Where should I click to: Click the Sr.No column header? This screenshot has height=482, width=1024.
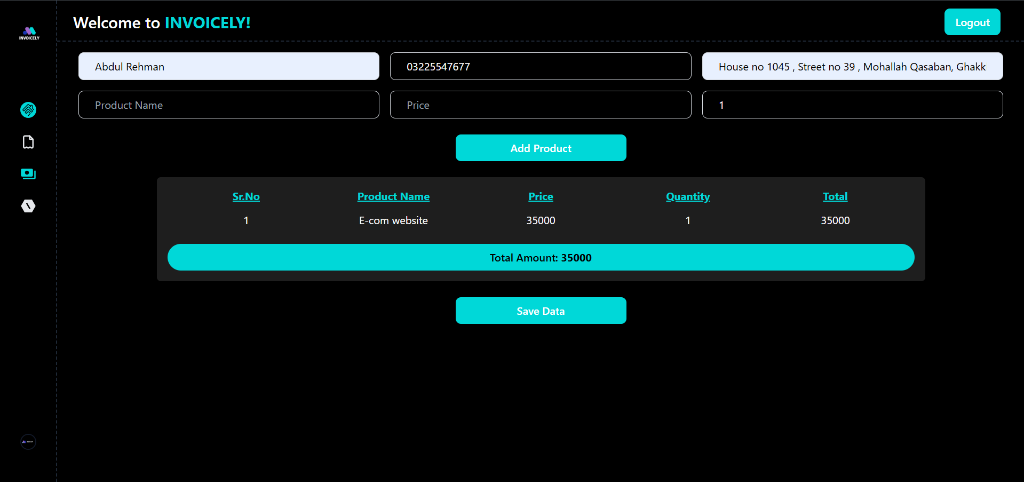[x=246, y=197]
